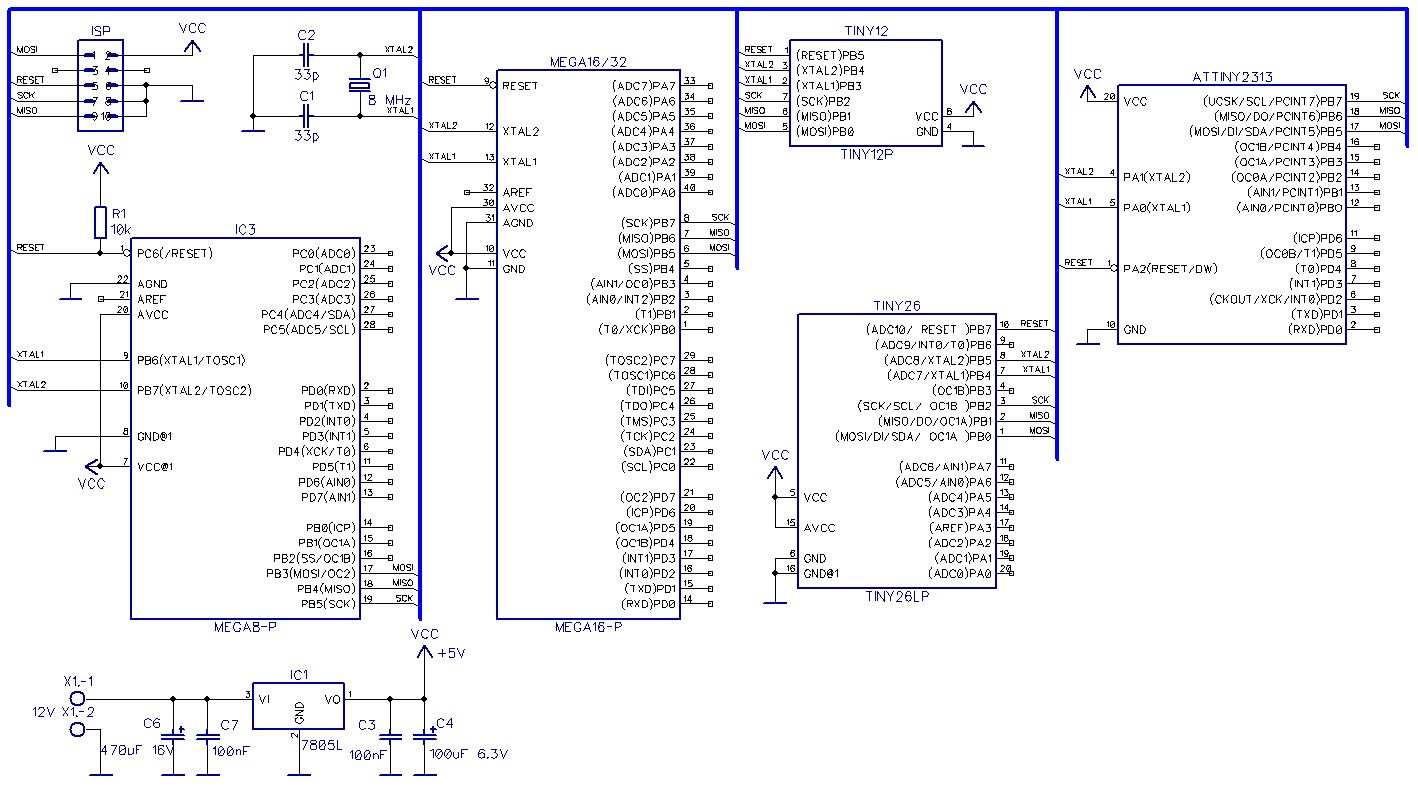
Task: Click the C4 electrolytic capacitor symbol
Action: pos(424,737)
